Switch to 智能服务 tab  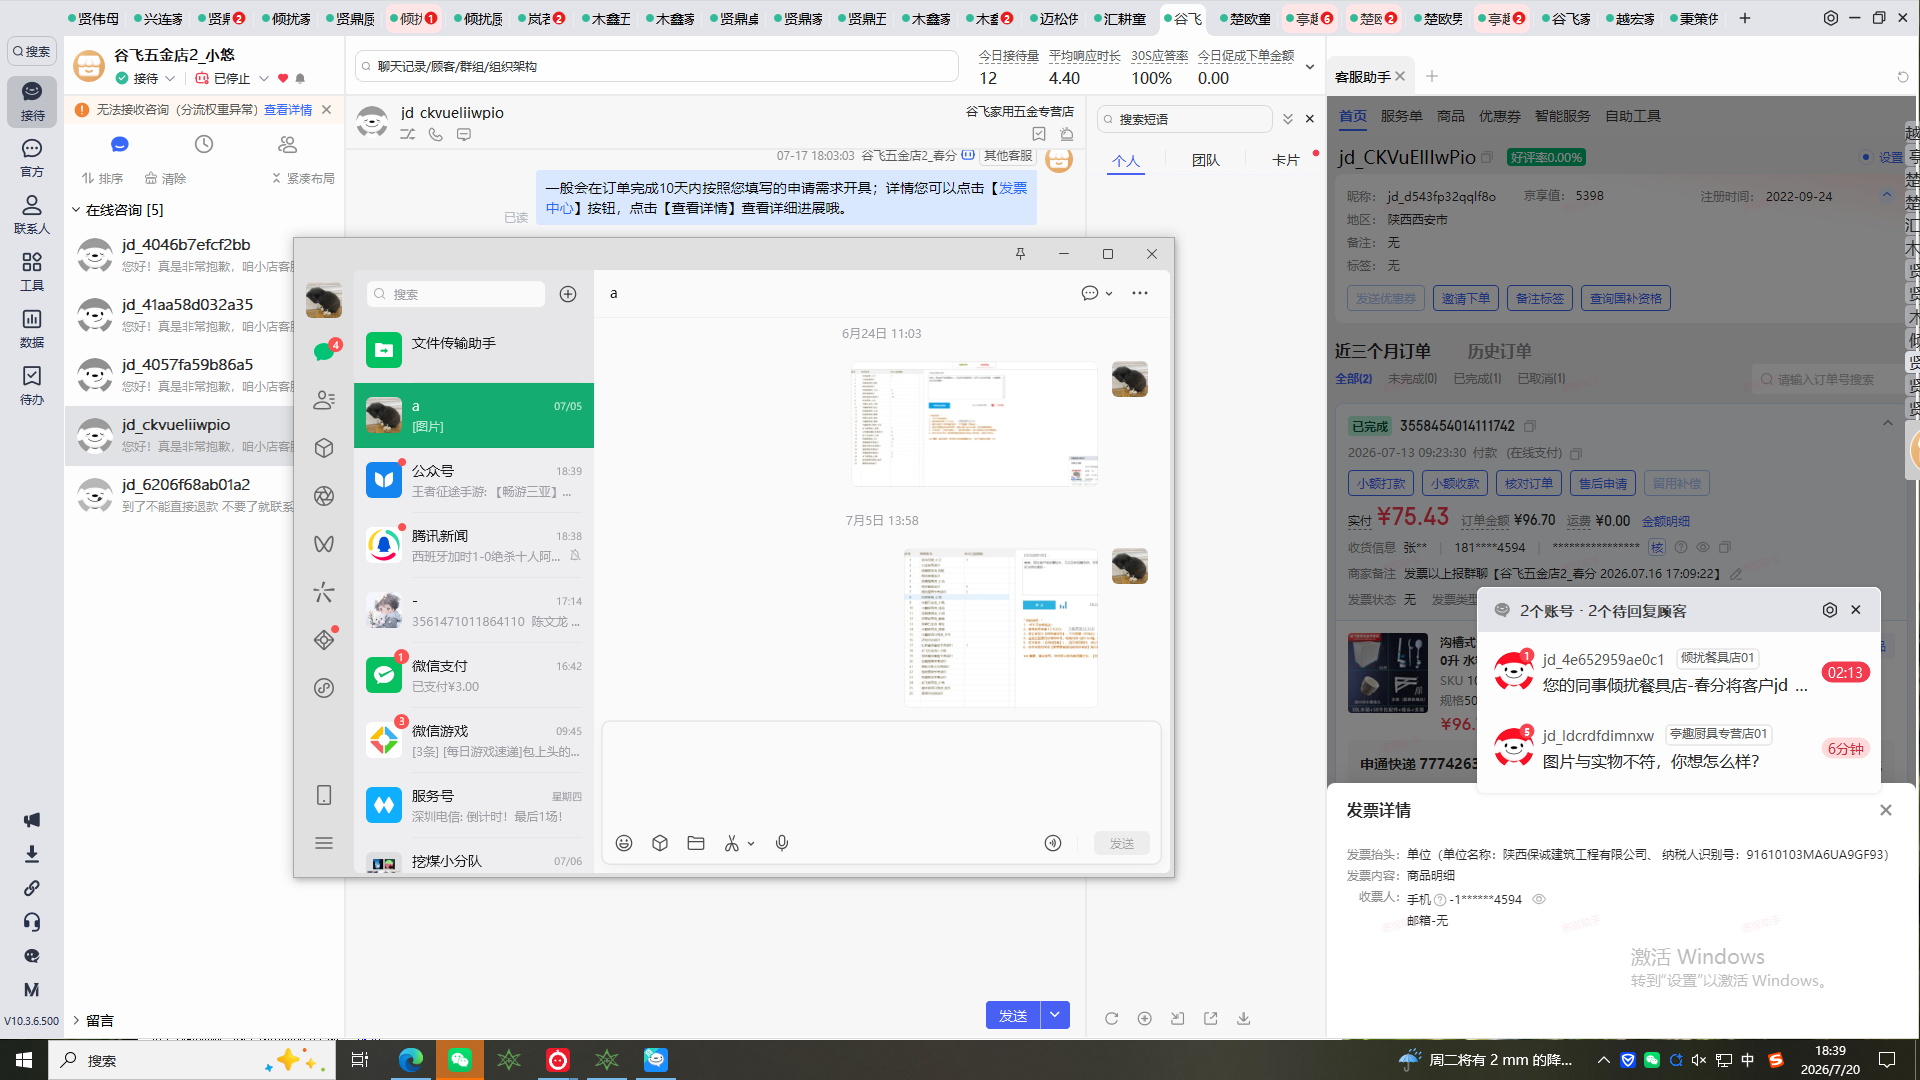click(x=1562, y=116)
